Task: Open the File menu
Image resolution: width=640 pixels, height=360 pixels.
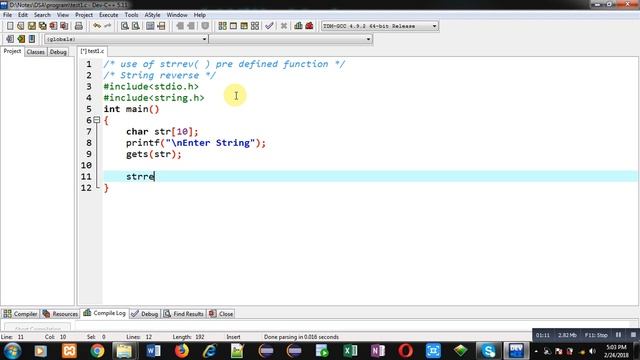Action: (x=7, y=15)
